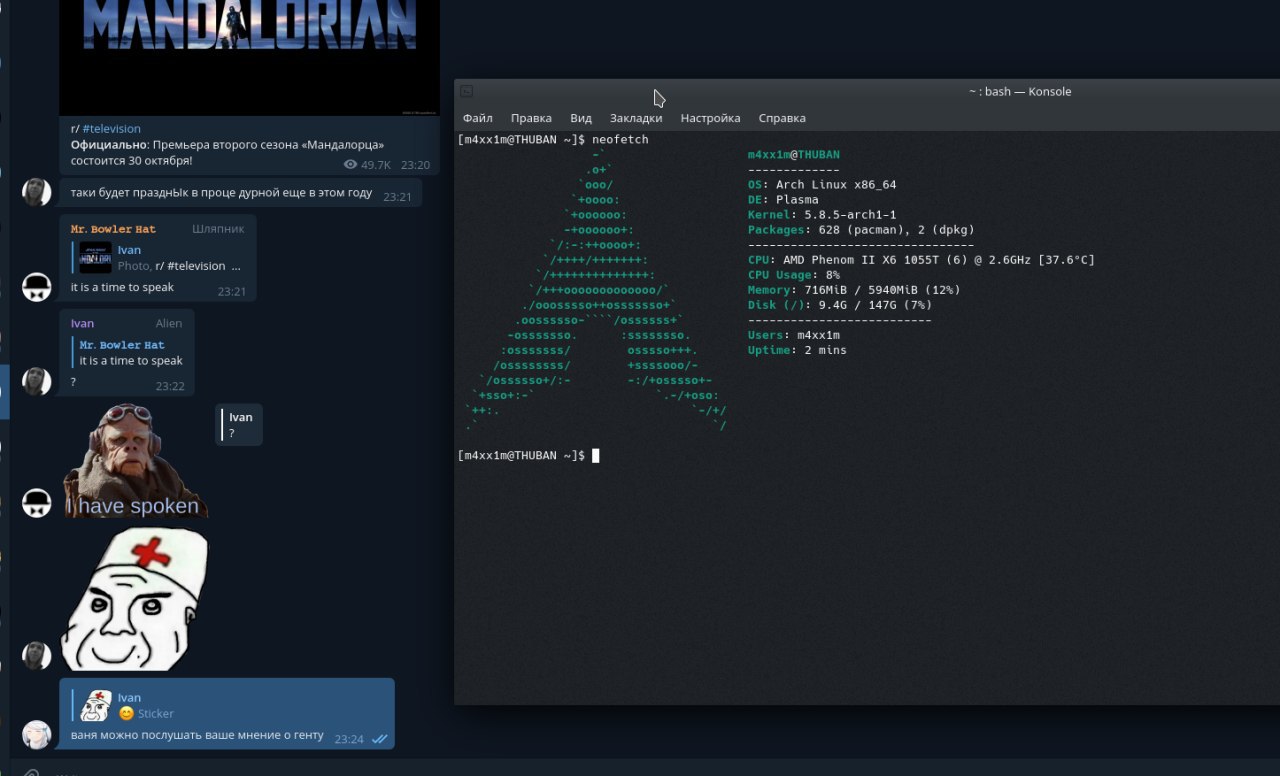Open the Правка menu in Konsole
This screenshot has height=776, width=1280.
[x=531, y=118]
